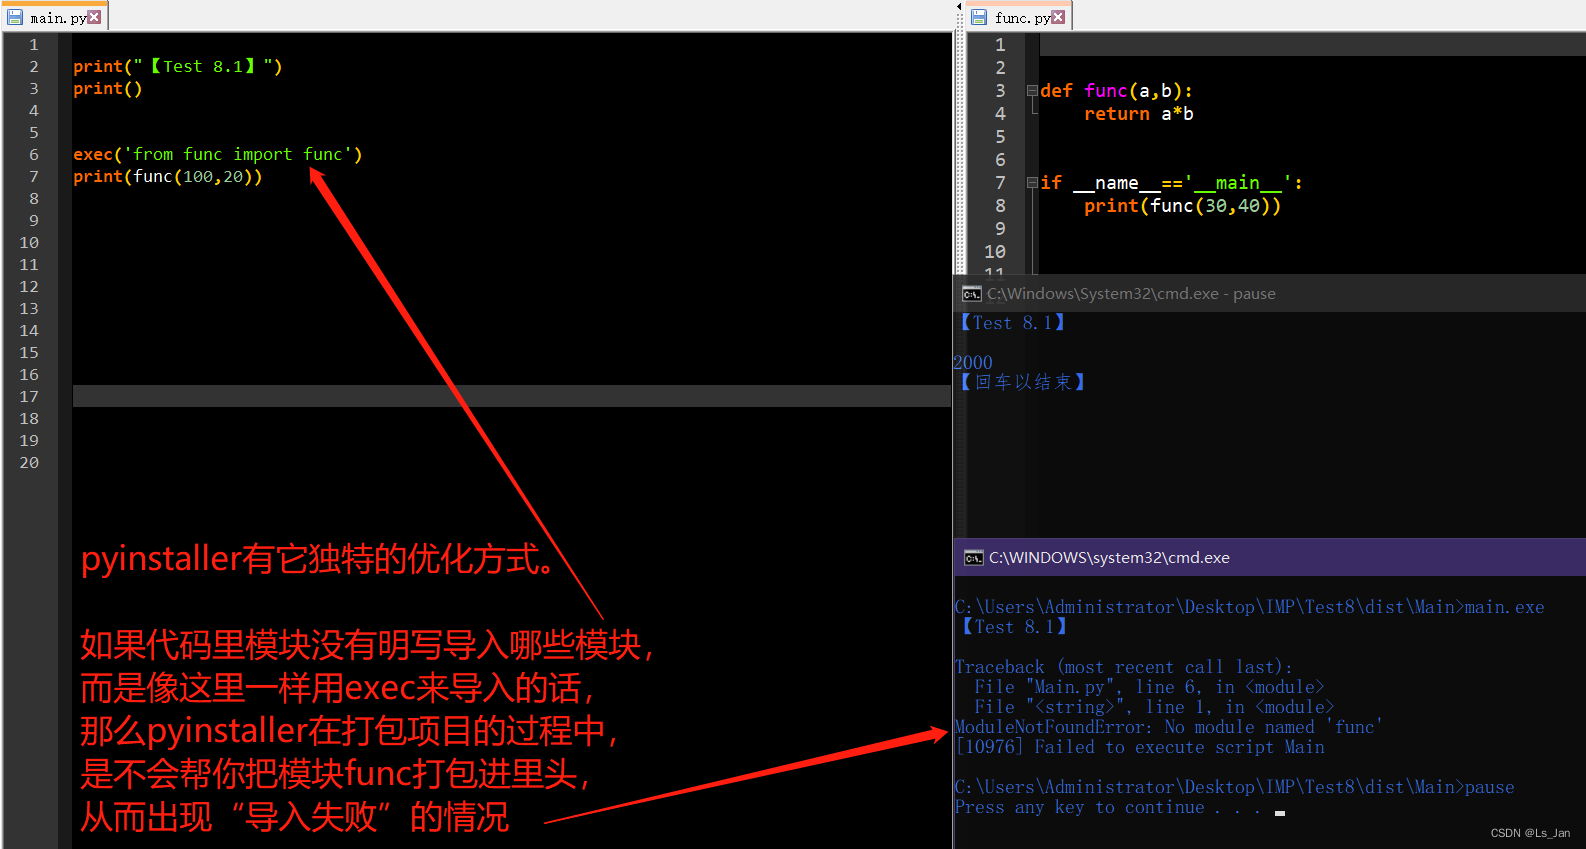Click line number 6 in main.py
Image resolution: width=1586 pixels, height=849 pixels.
(x=34, y=155)
